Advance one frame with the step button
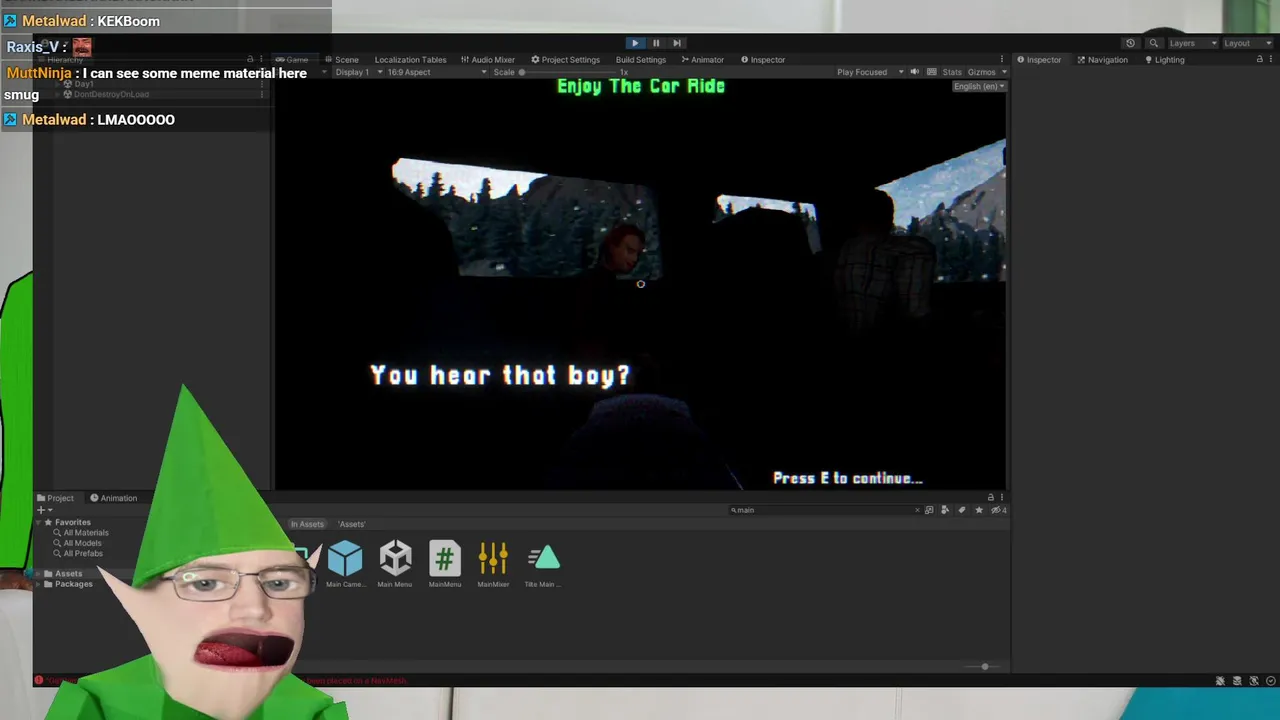The height and width of the screenshot is (720, 1280). 677,43
